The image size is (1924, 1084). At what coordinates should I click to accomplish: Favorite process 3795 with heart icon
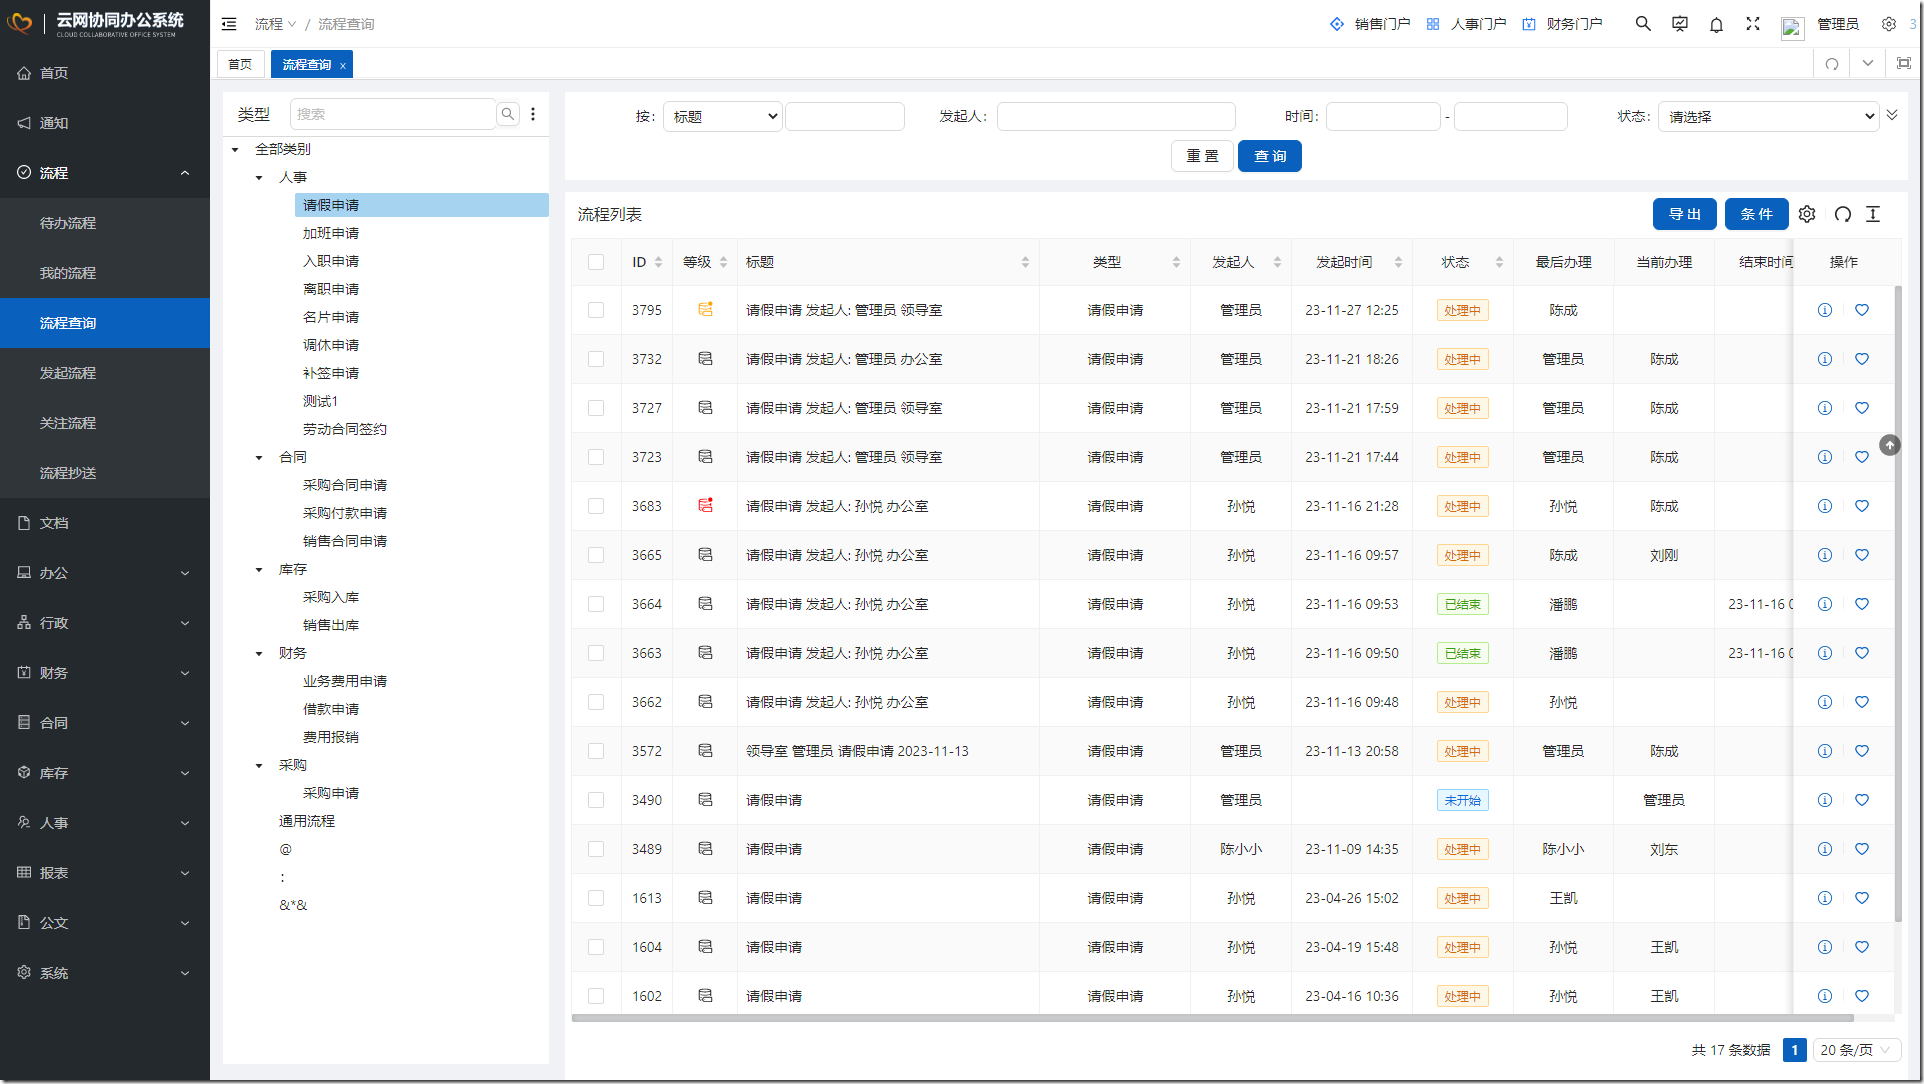point(1862,310)
